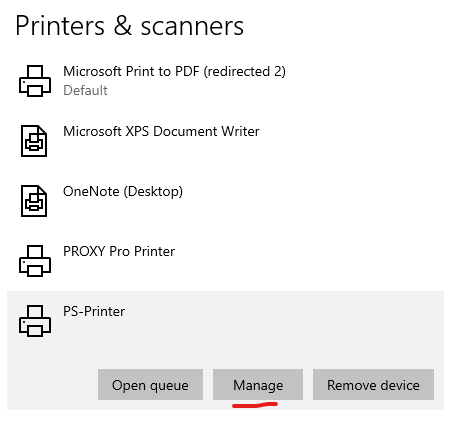Image resolution: width=463 pixels, height=431 pixels.
Task: Click the word Printers in the page title
Action: pyautogui.click(x=60, y=26)
